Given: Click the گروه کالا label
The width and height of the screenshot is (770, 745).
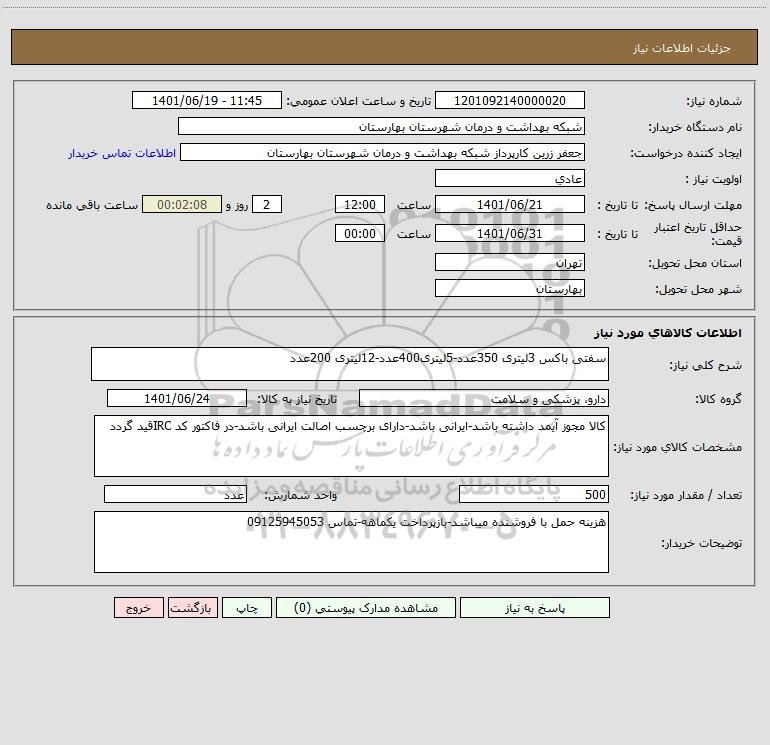Looking at the screenshot, I should pos(718,399).
